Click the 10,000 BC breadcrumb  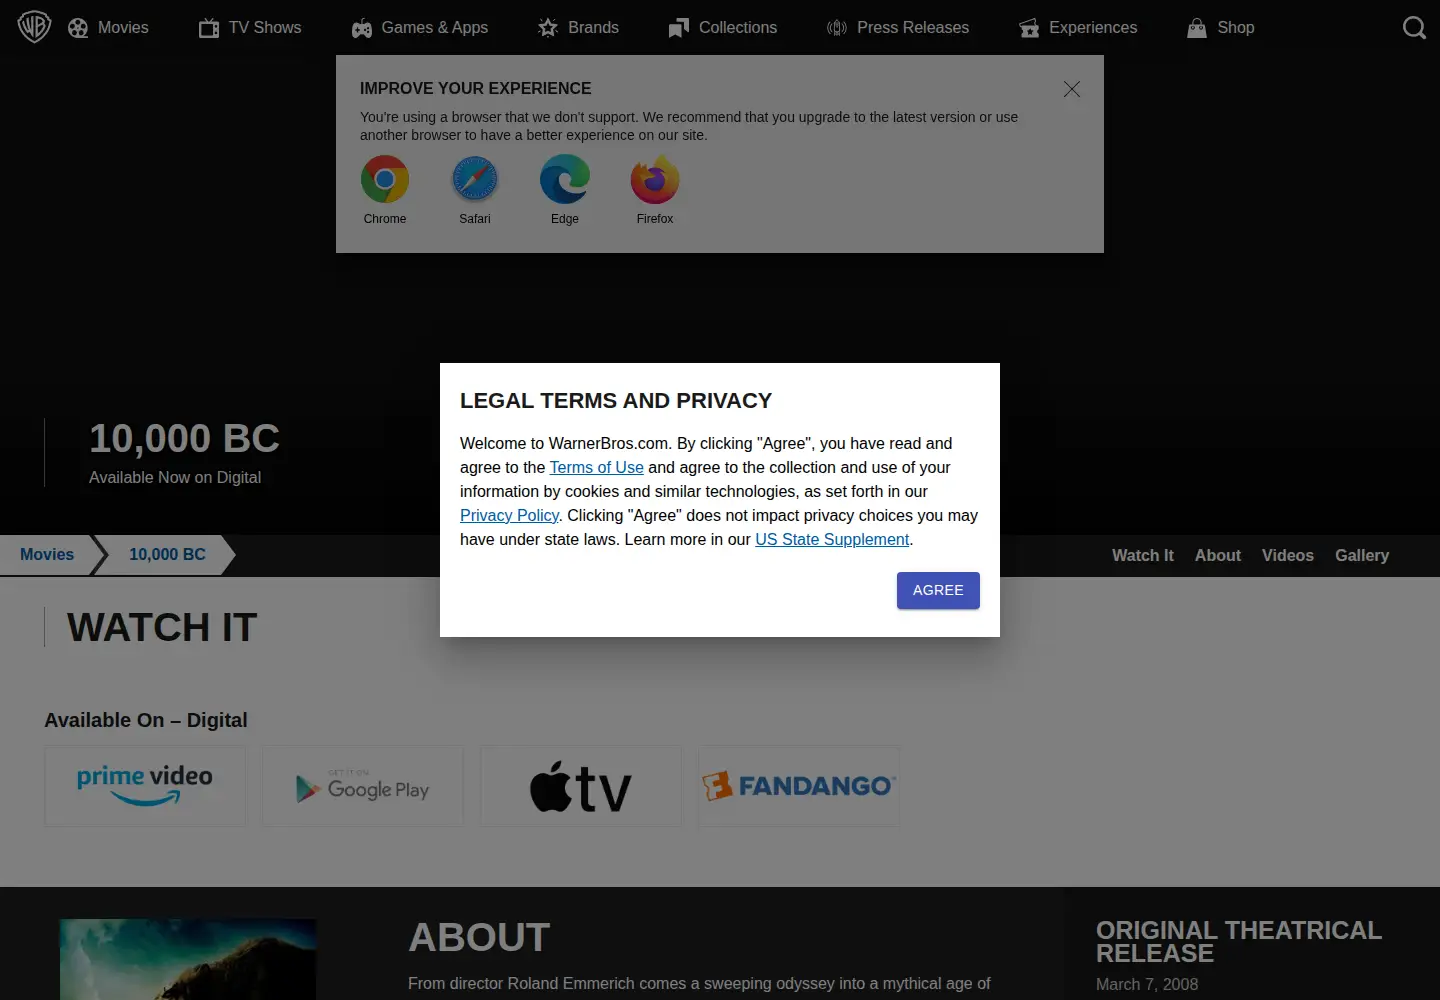[x=167, y=555]
